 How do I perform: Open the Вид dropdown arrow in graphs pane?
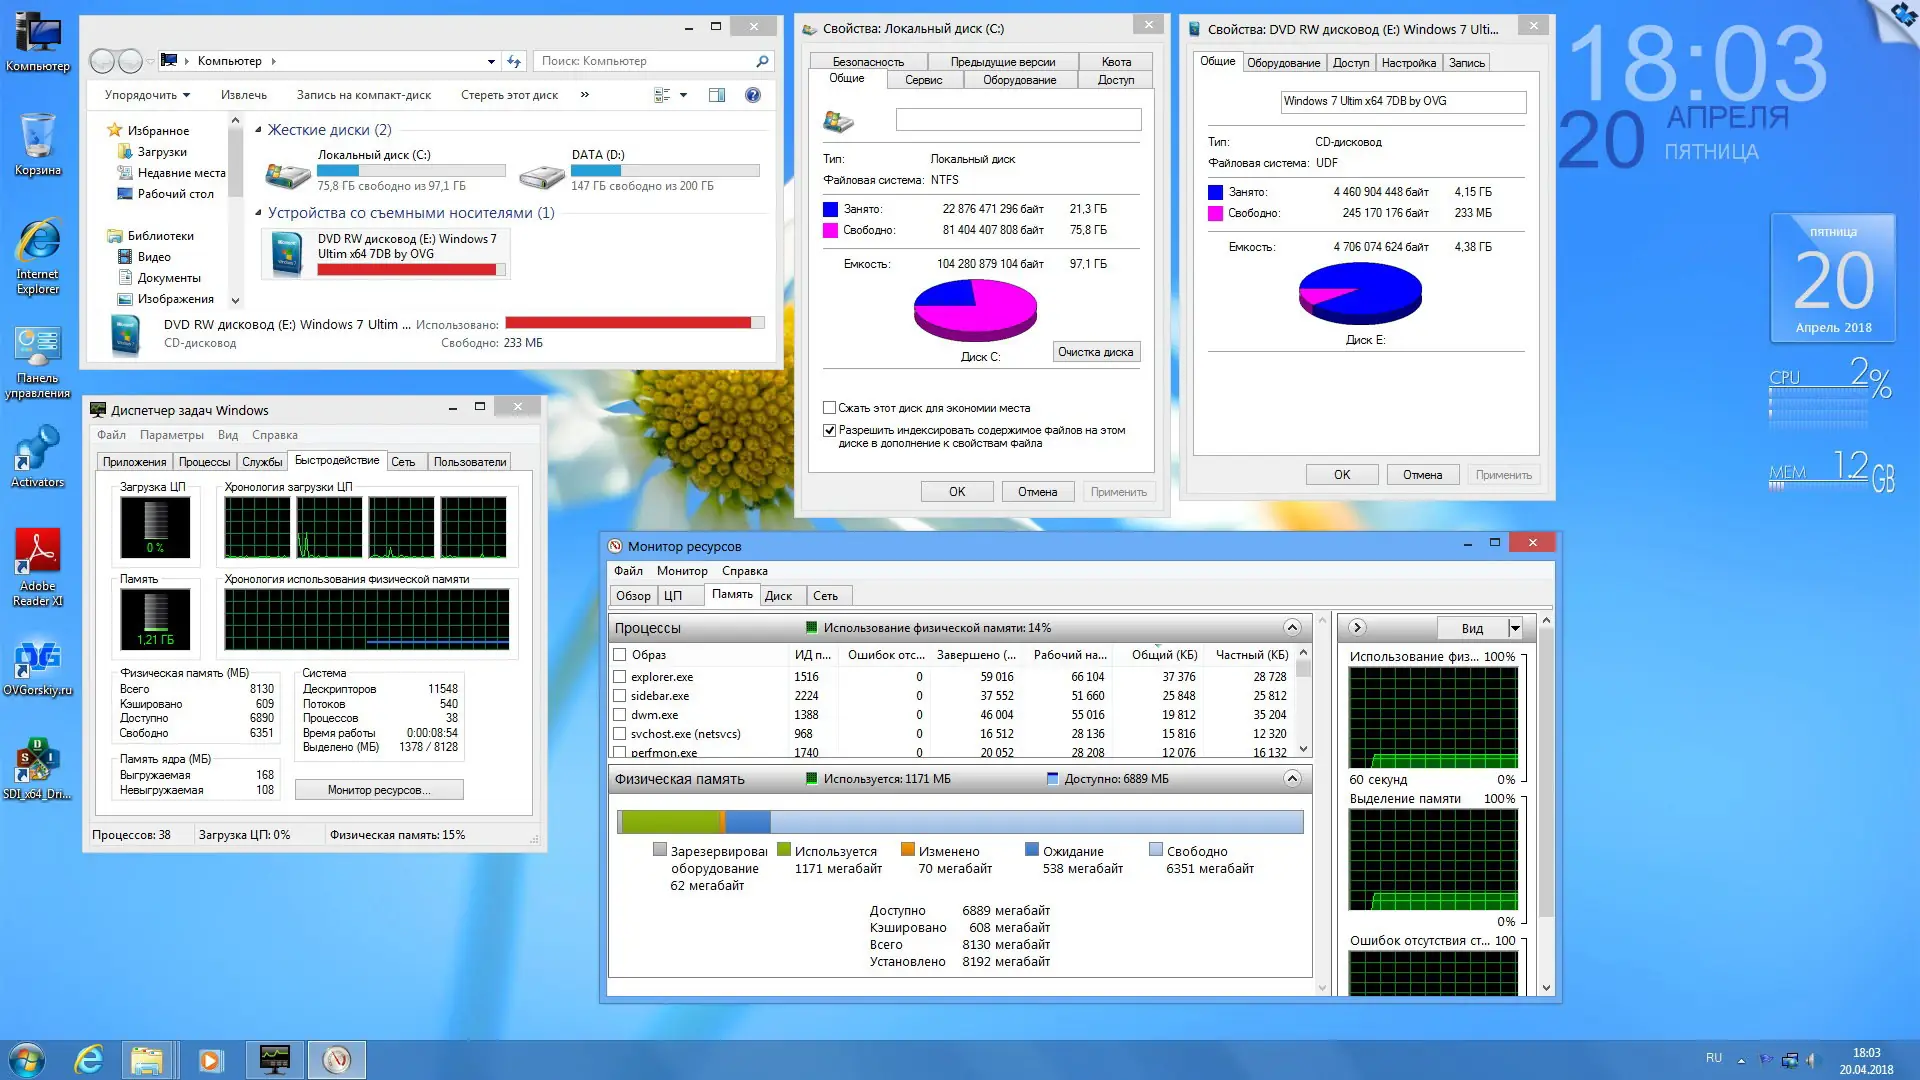click(x=1515, y=628)
